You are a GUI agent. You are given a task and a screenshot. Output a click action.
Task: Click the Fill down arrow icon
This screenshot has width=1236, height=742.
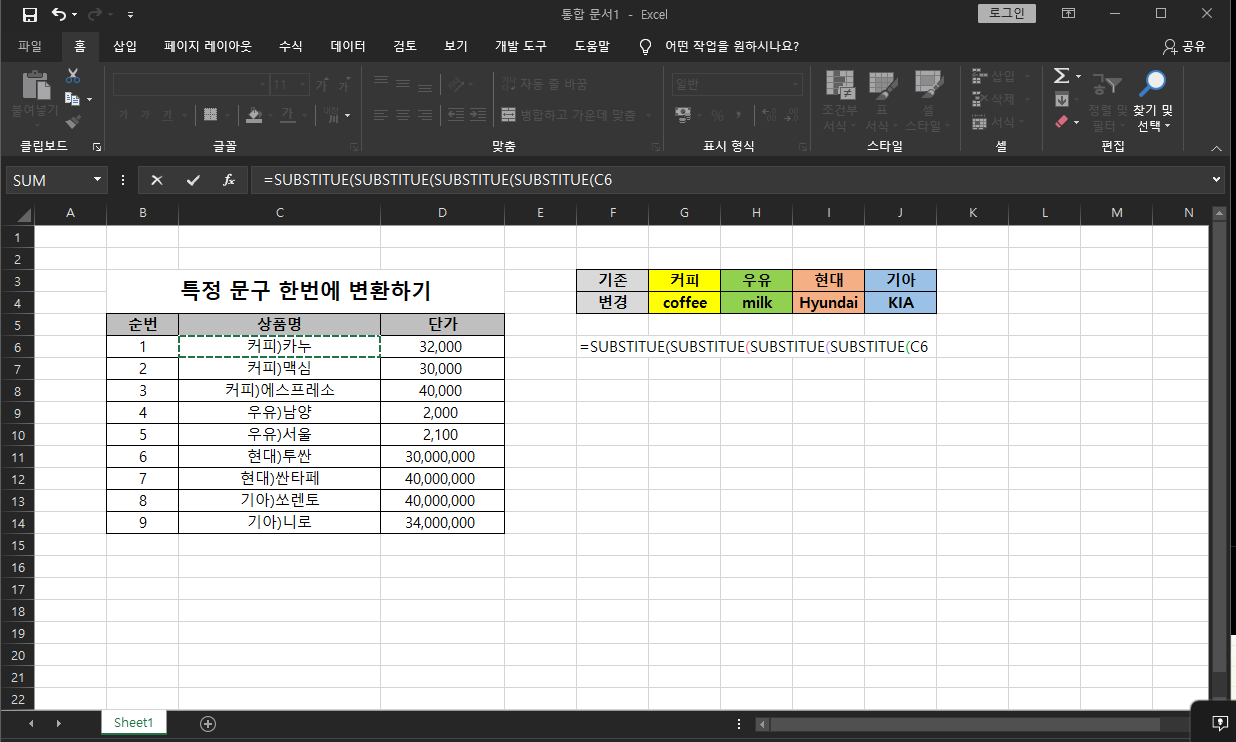click(x=1062, y=99)
